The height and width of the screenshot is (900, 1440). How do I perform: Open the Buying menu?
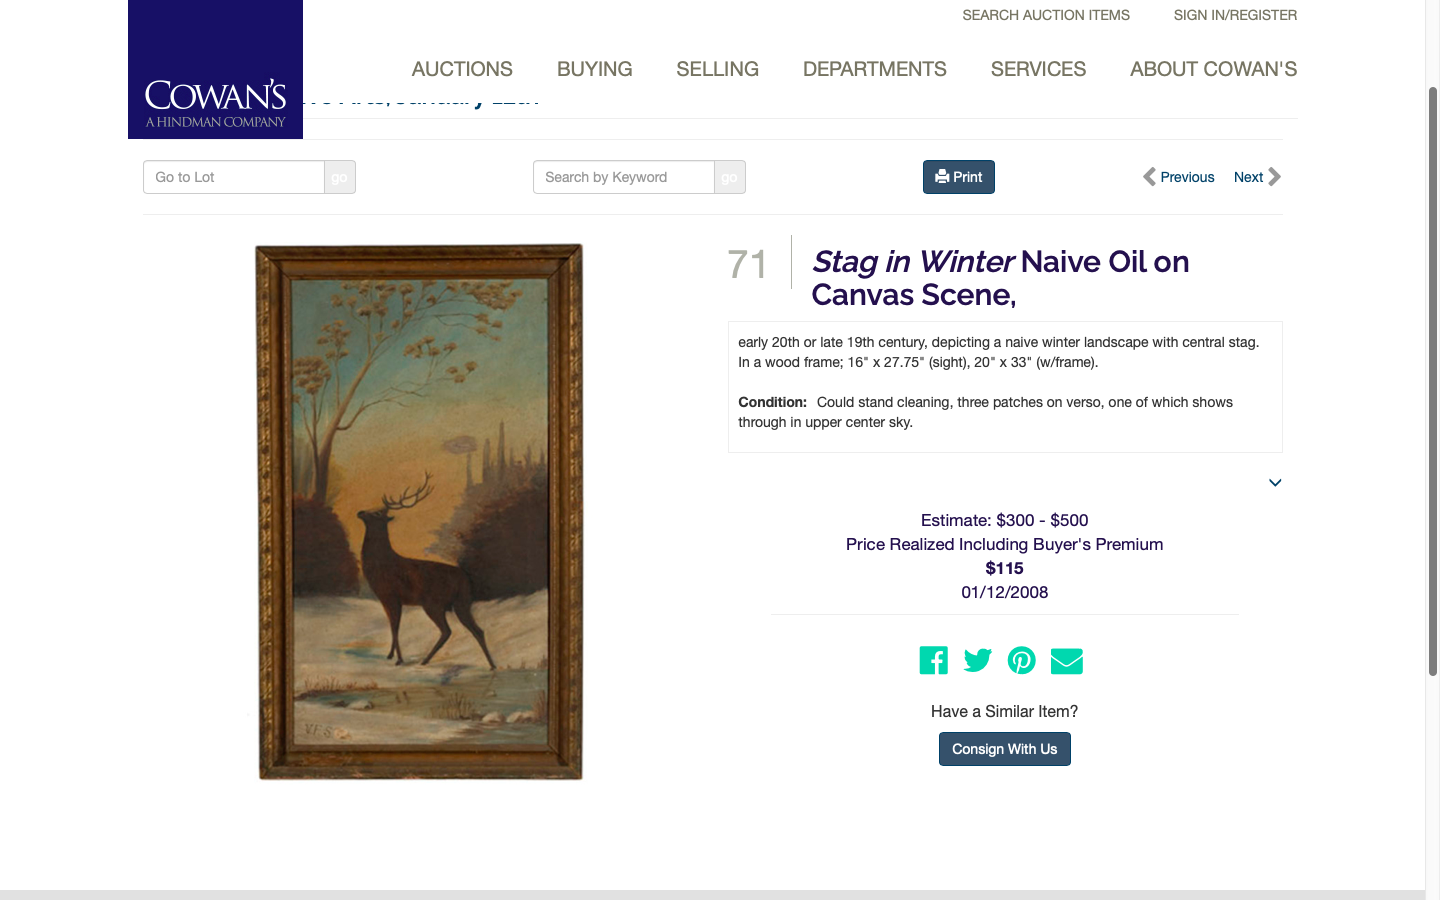click(x=594, y=69)
